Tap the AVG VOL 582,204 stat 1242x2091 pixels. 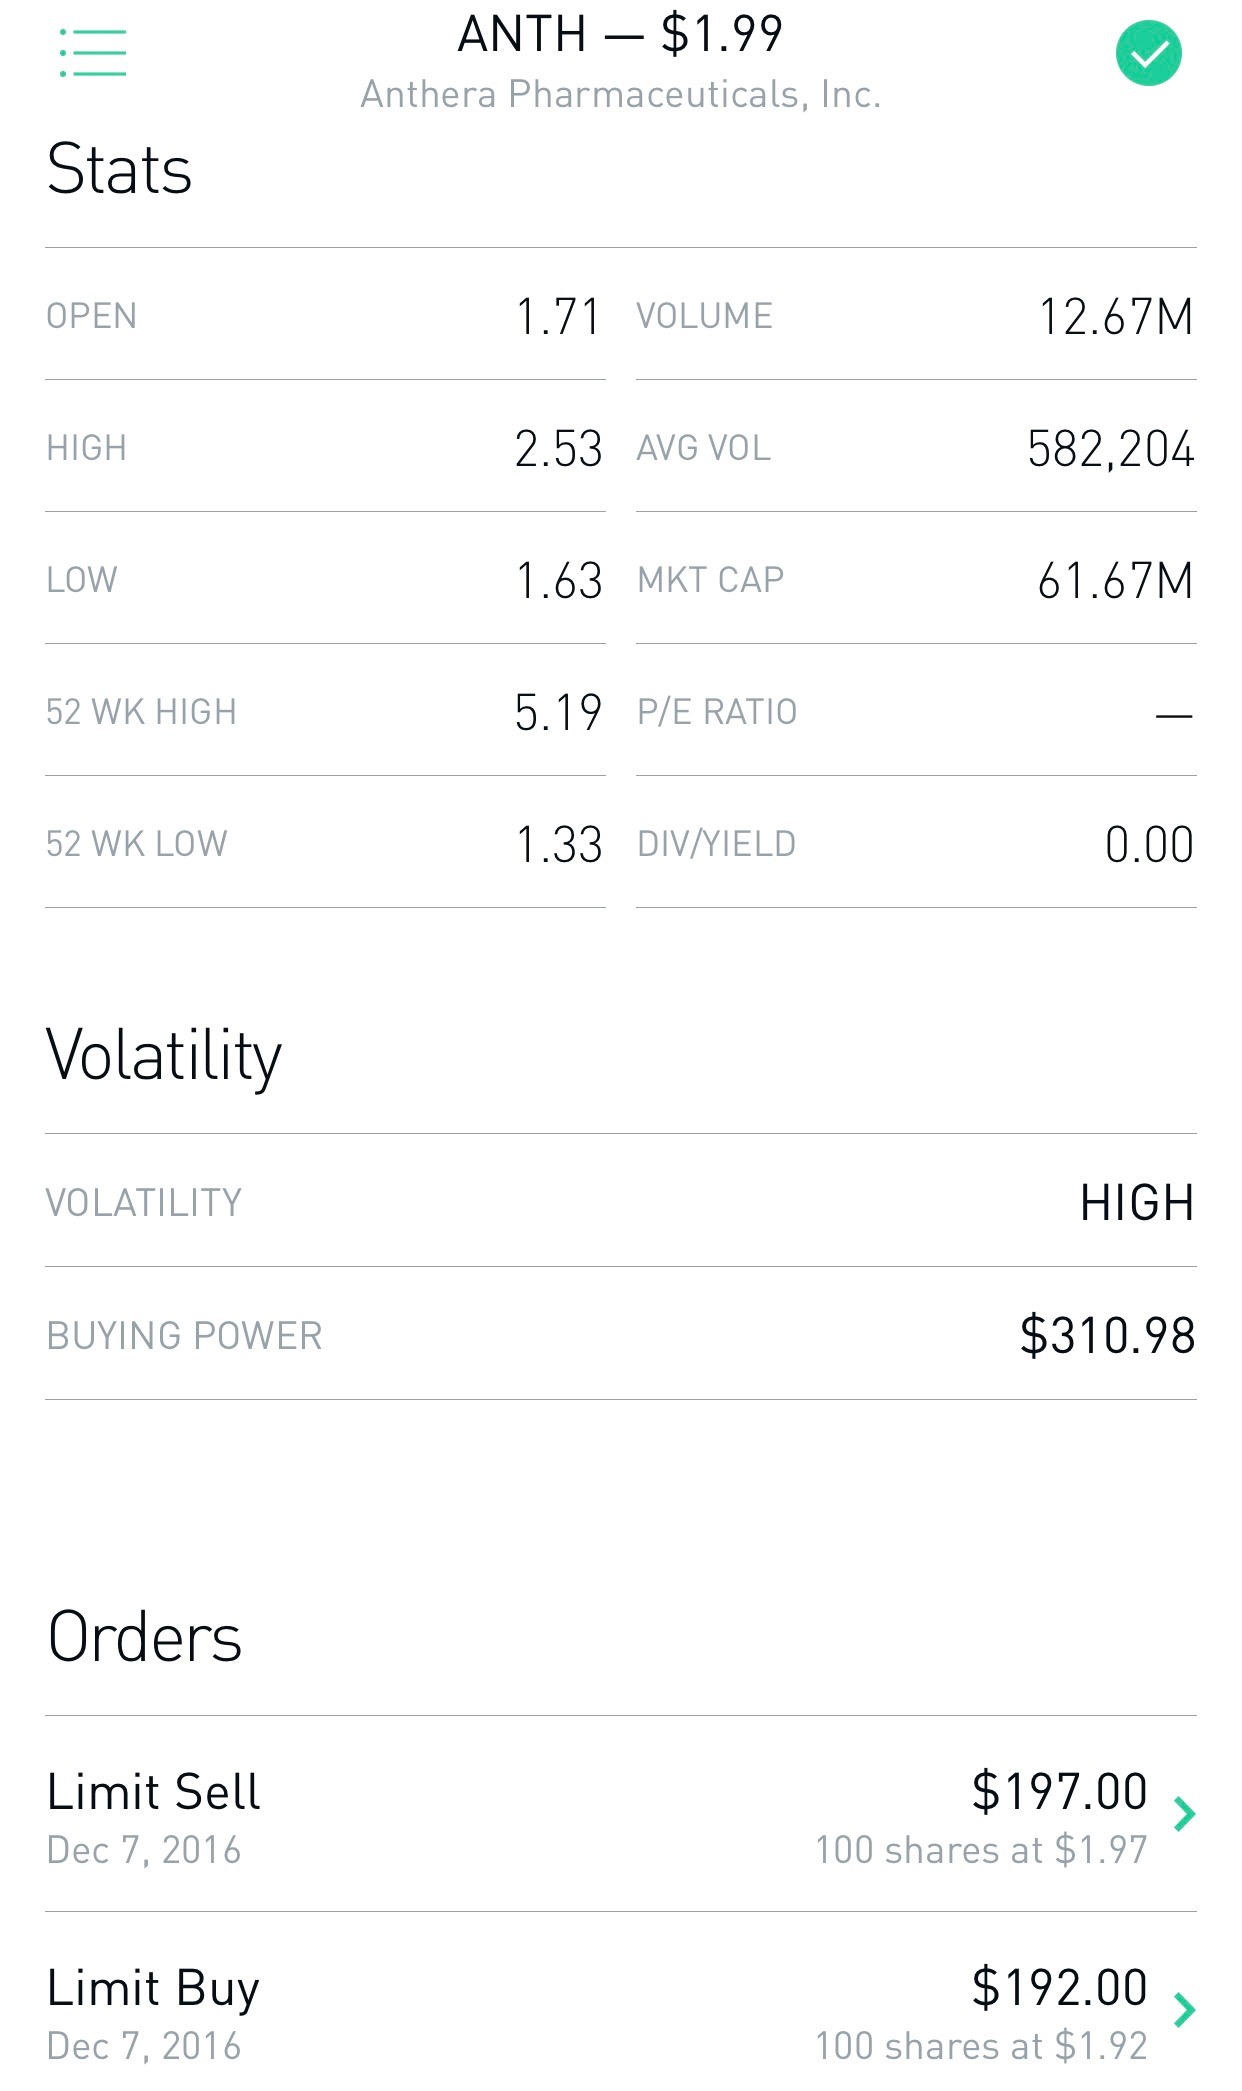tap(1110, 449)
